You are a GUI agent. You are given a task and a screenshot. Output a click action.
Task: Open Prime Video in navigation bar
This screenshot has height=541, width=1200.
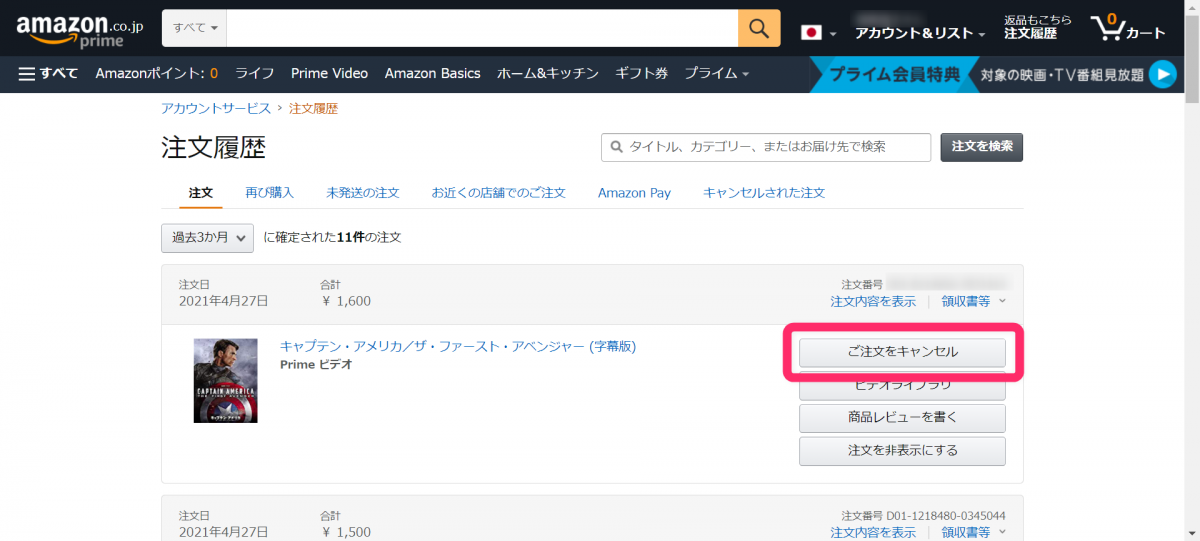(x=329, y=73)
